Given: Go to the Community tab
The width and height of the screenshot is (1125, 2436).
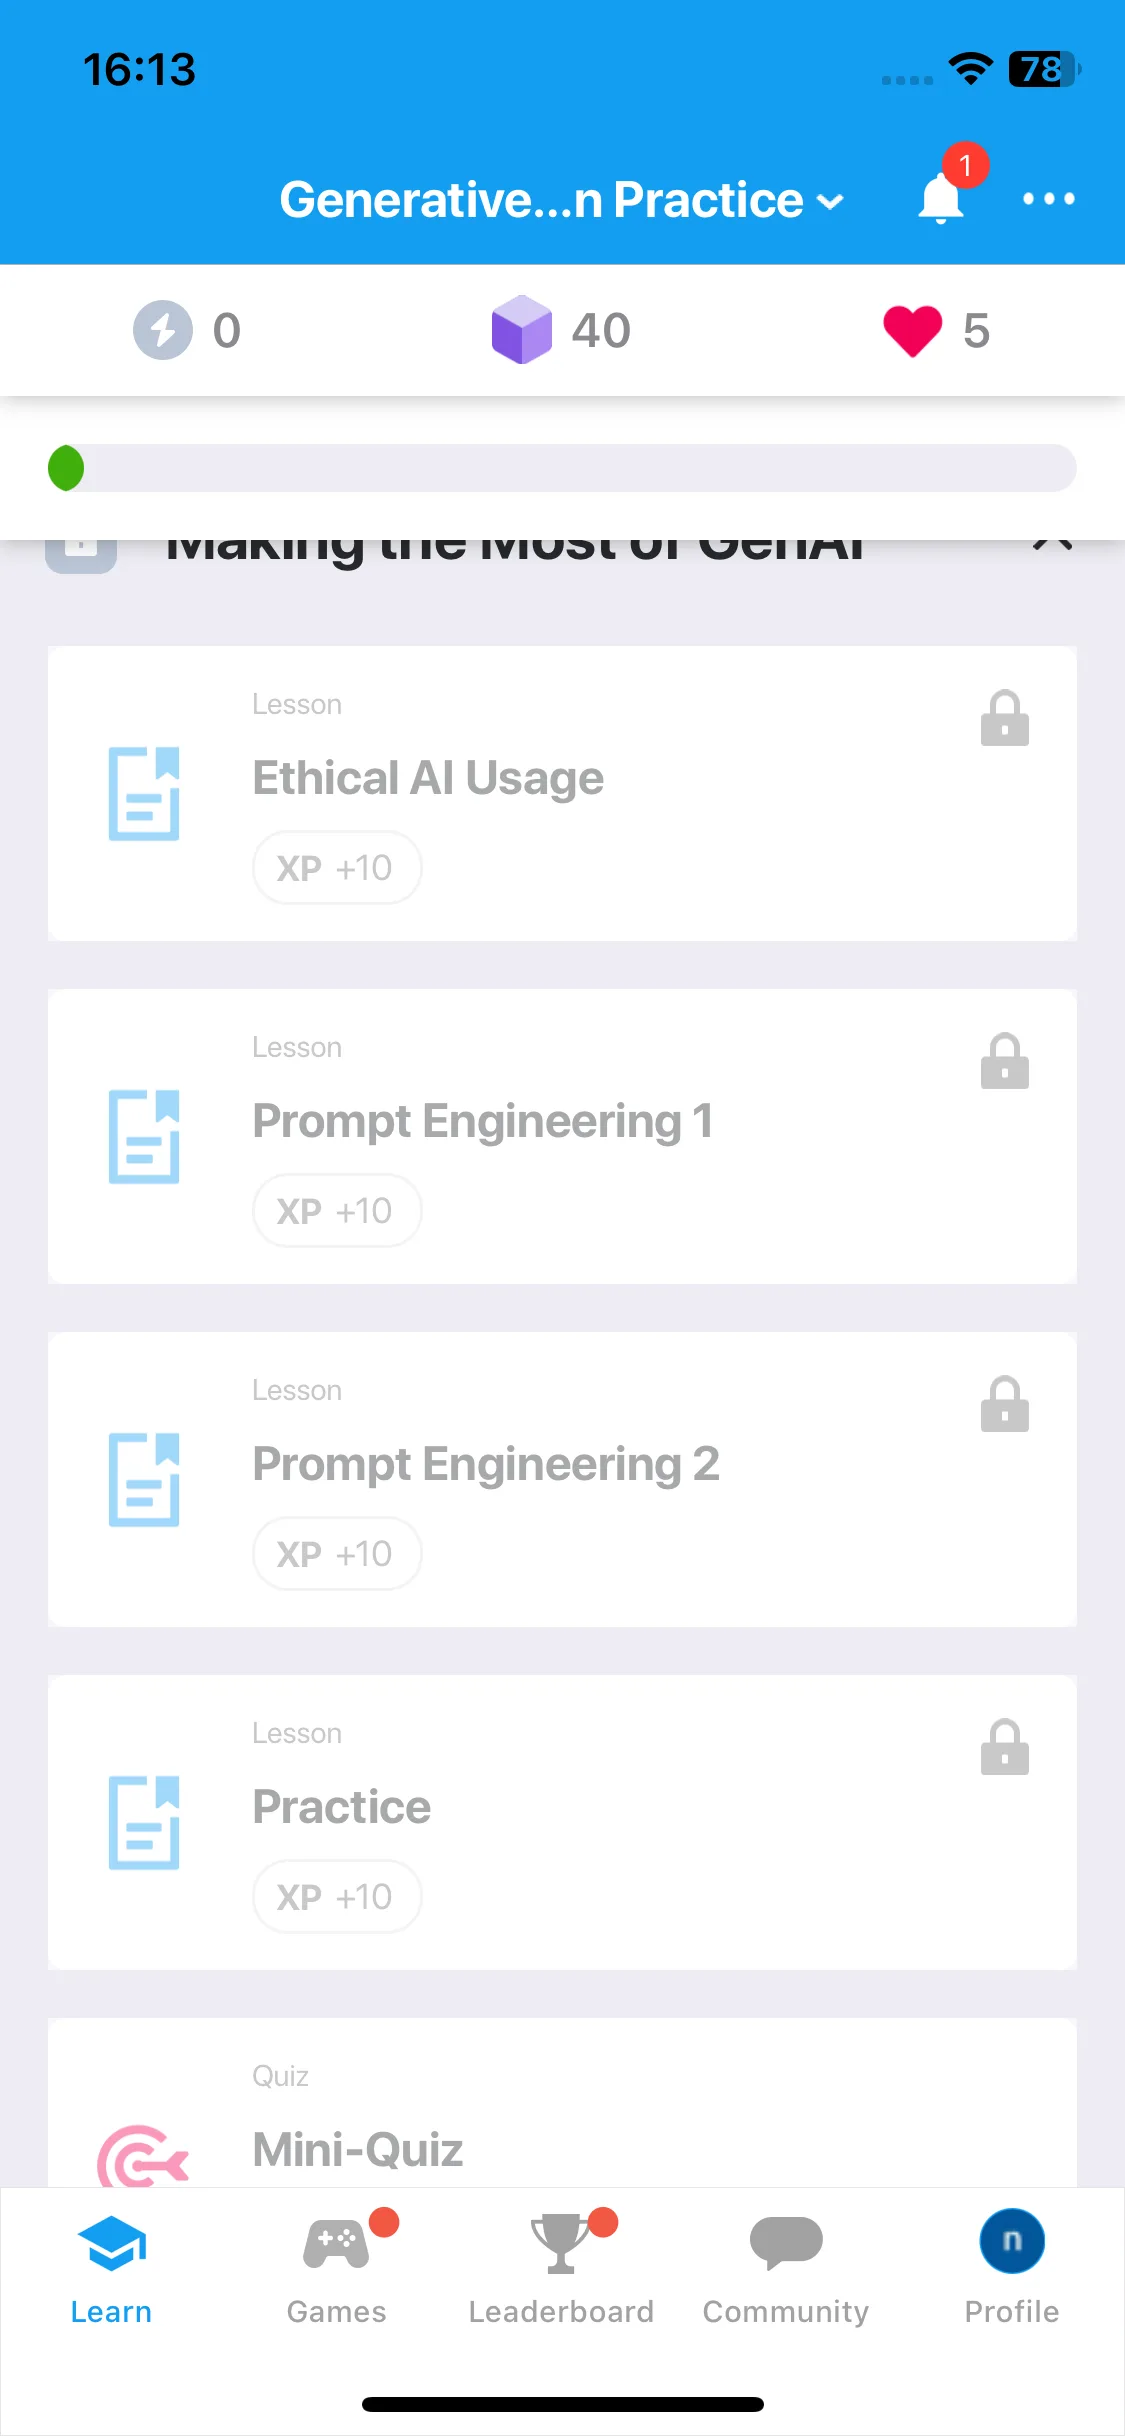Looking at the screenshot, I should 786,2268.
